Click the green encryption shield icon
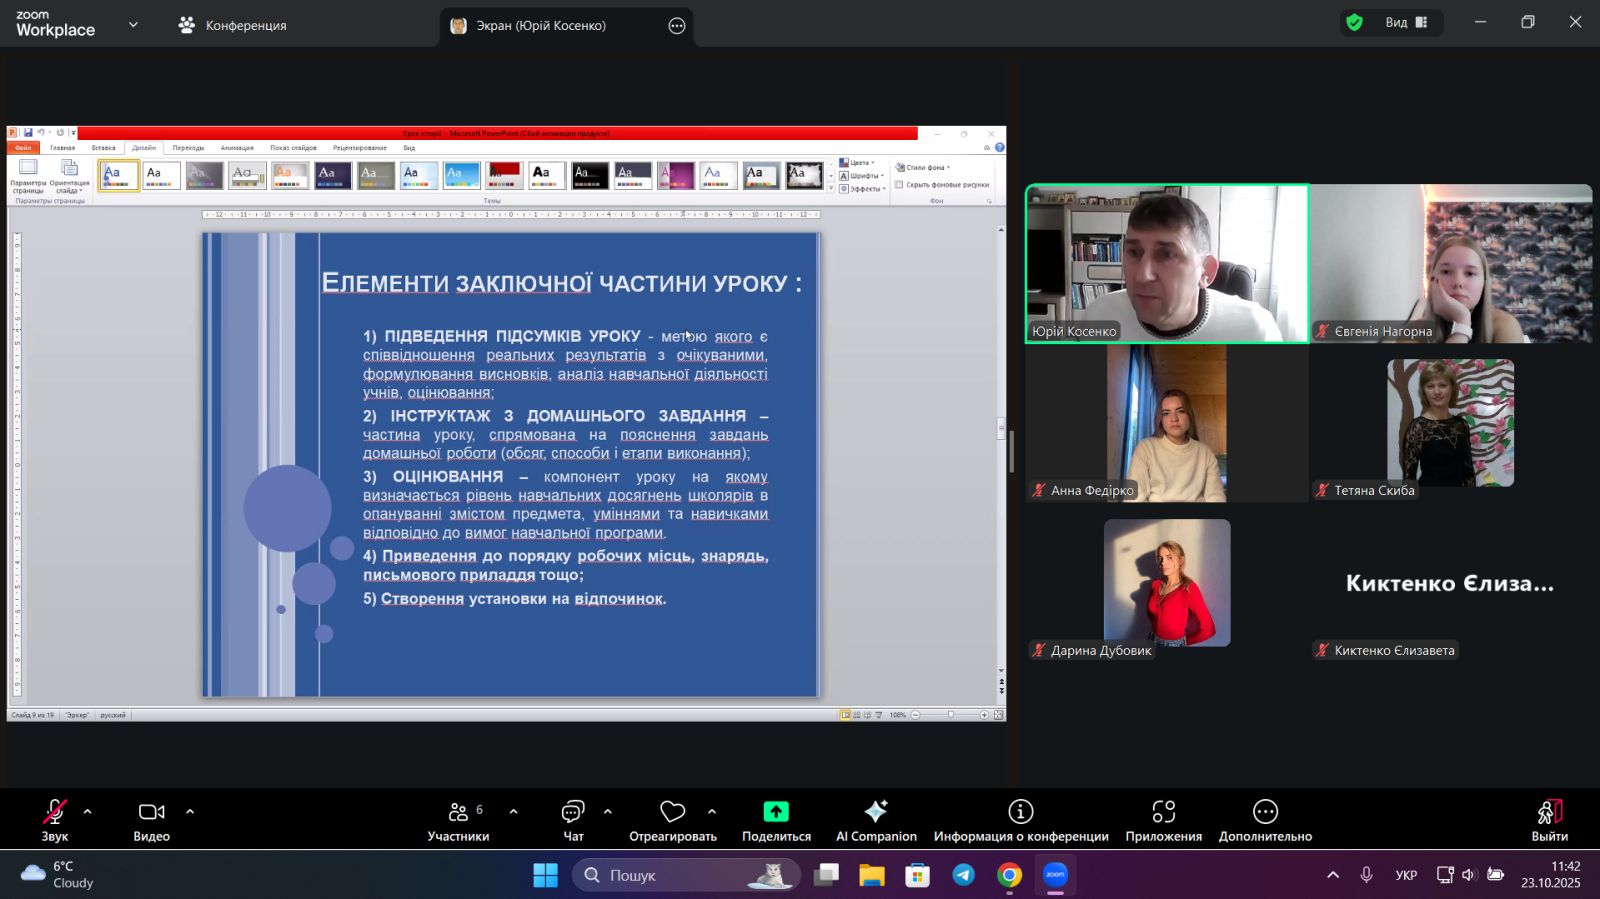The width and height of the screenshot is (1600, 899). coord(1355,22)
